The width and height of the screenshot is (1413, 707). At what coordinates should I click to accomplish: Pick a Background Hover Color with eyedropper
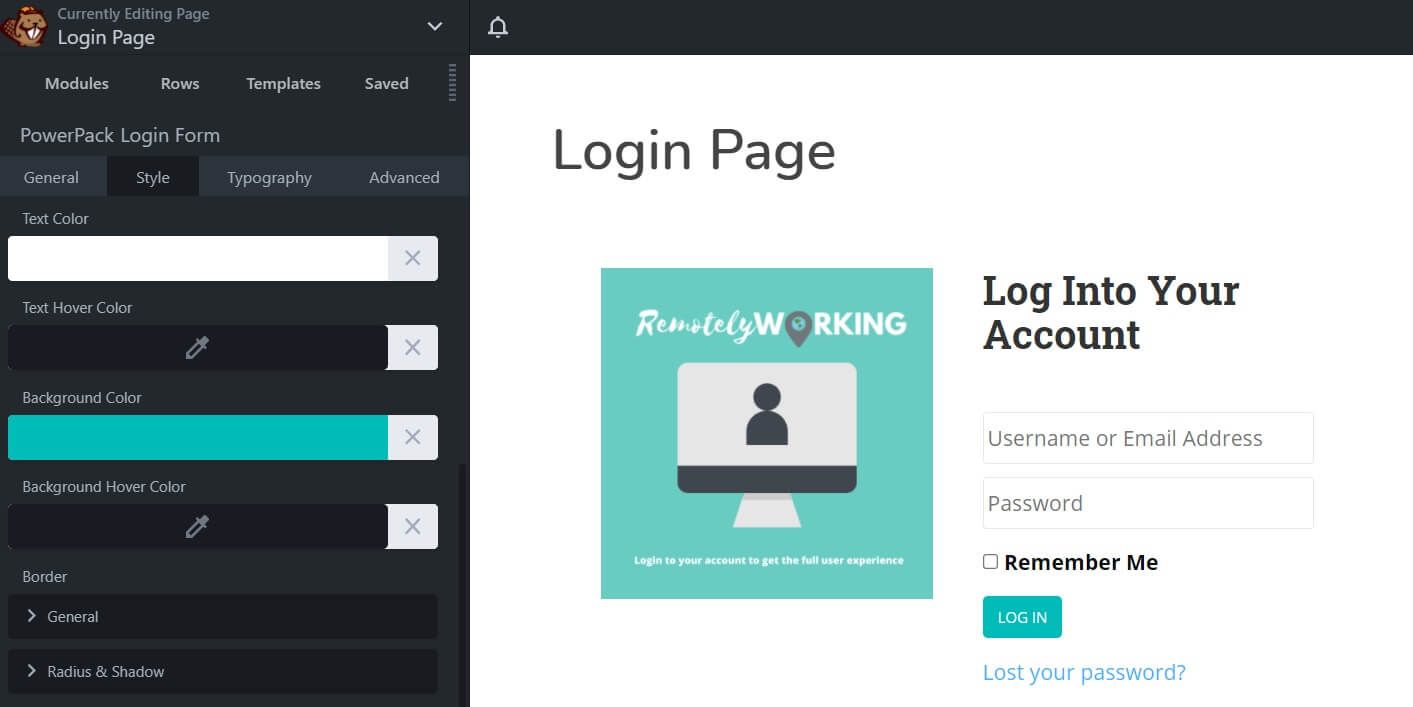coord(197,526)
